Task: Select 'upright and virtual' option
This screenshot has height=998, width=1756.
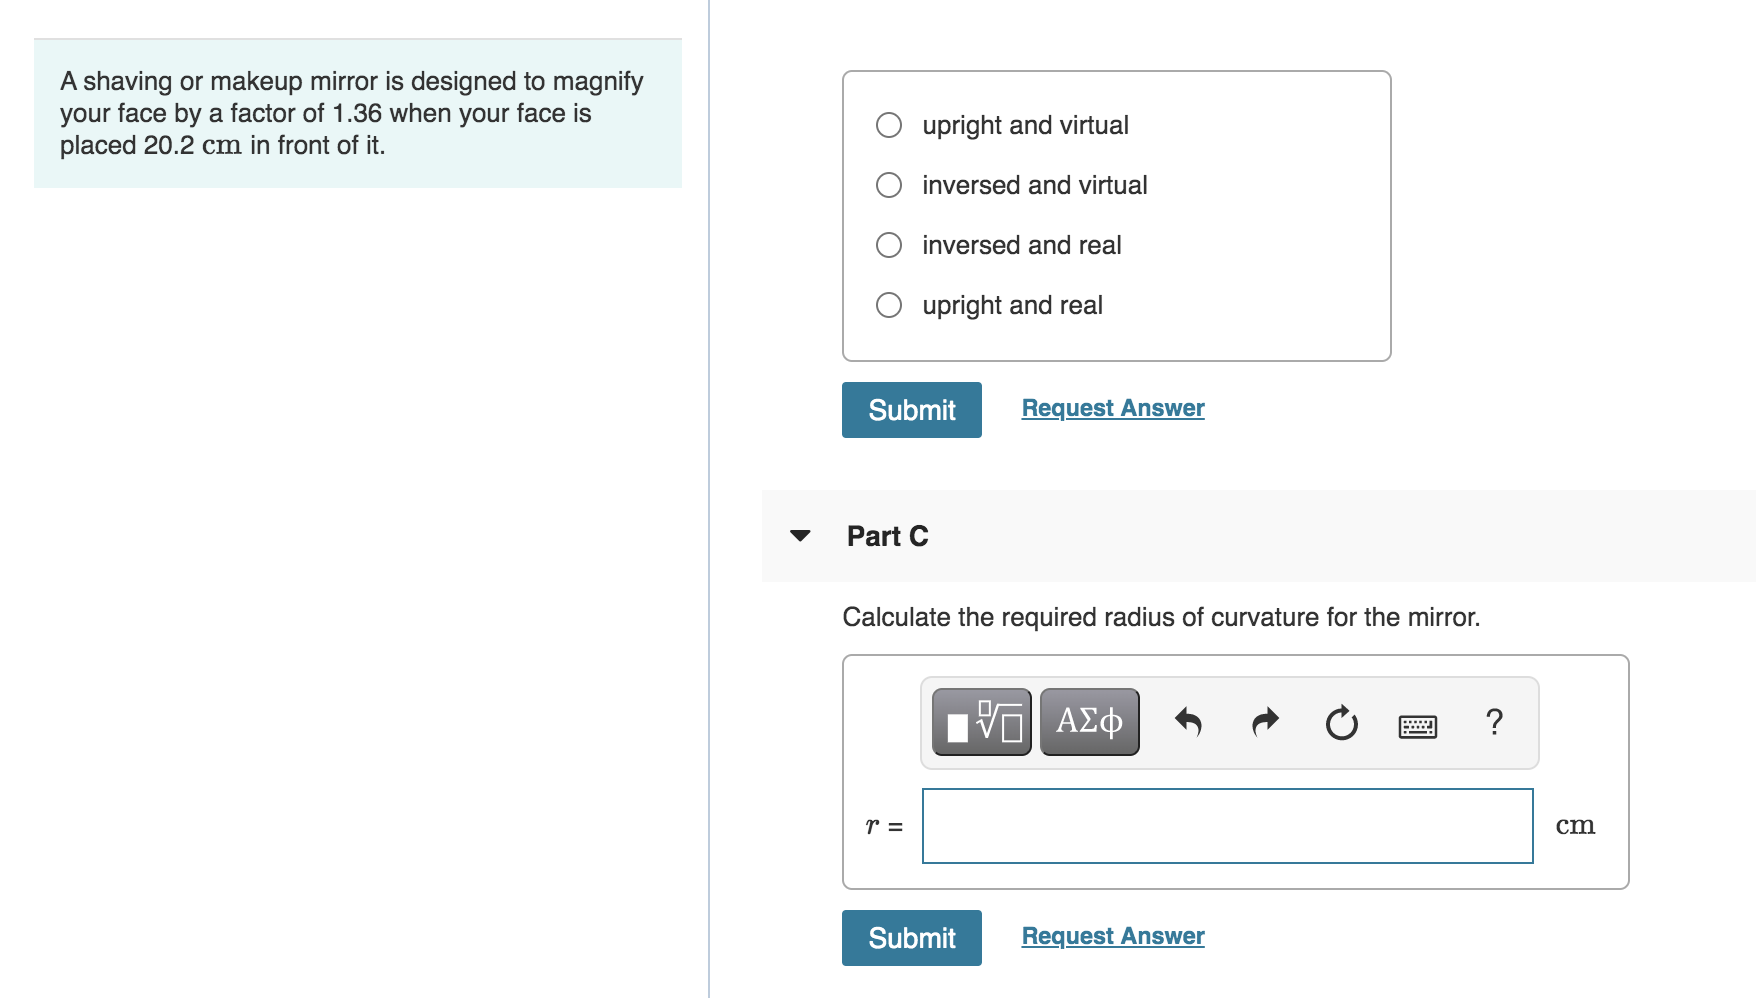Action: pyautogui.click(x=889, y=125)
